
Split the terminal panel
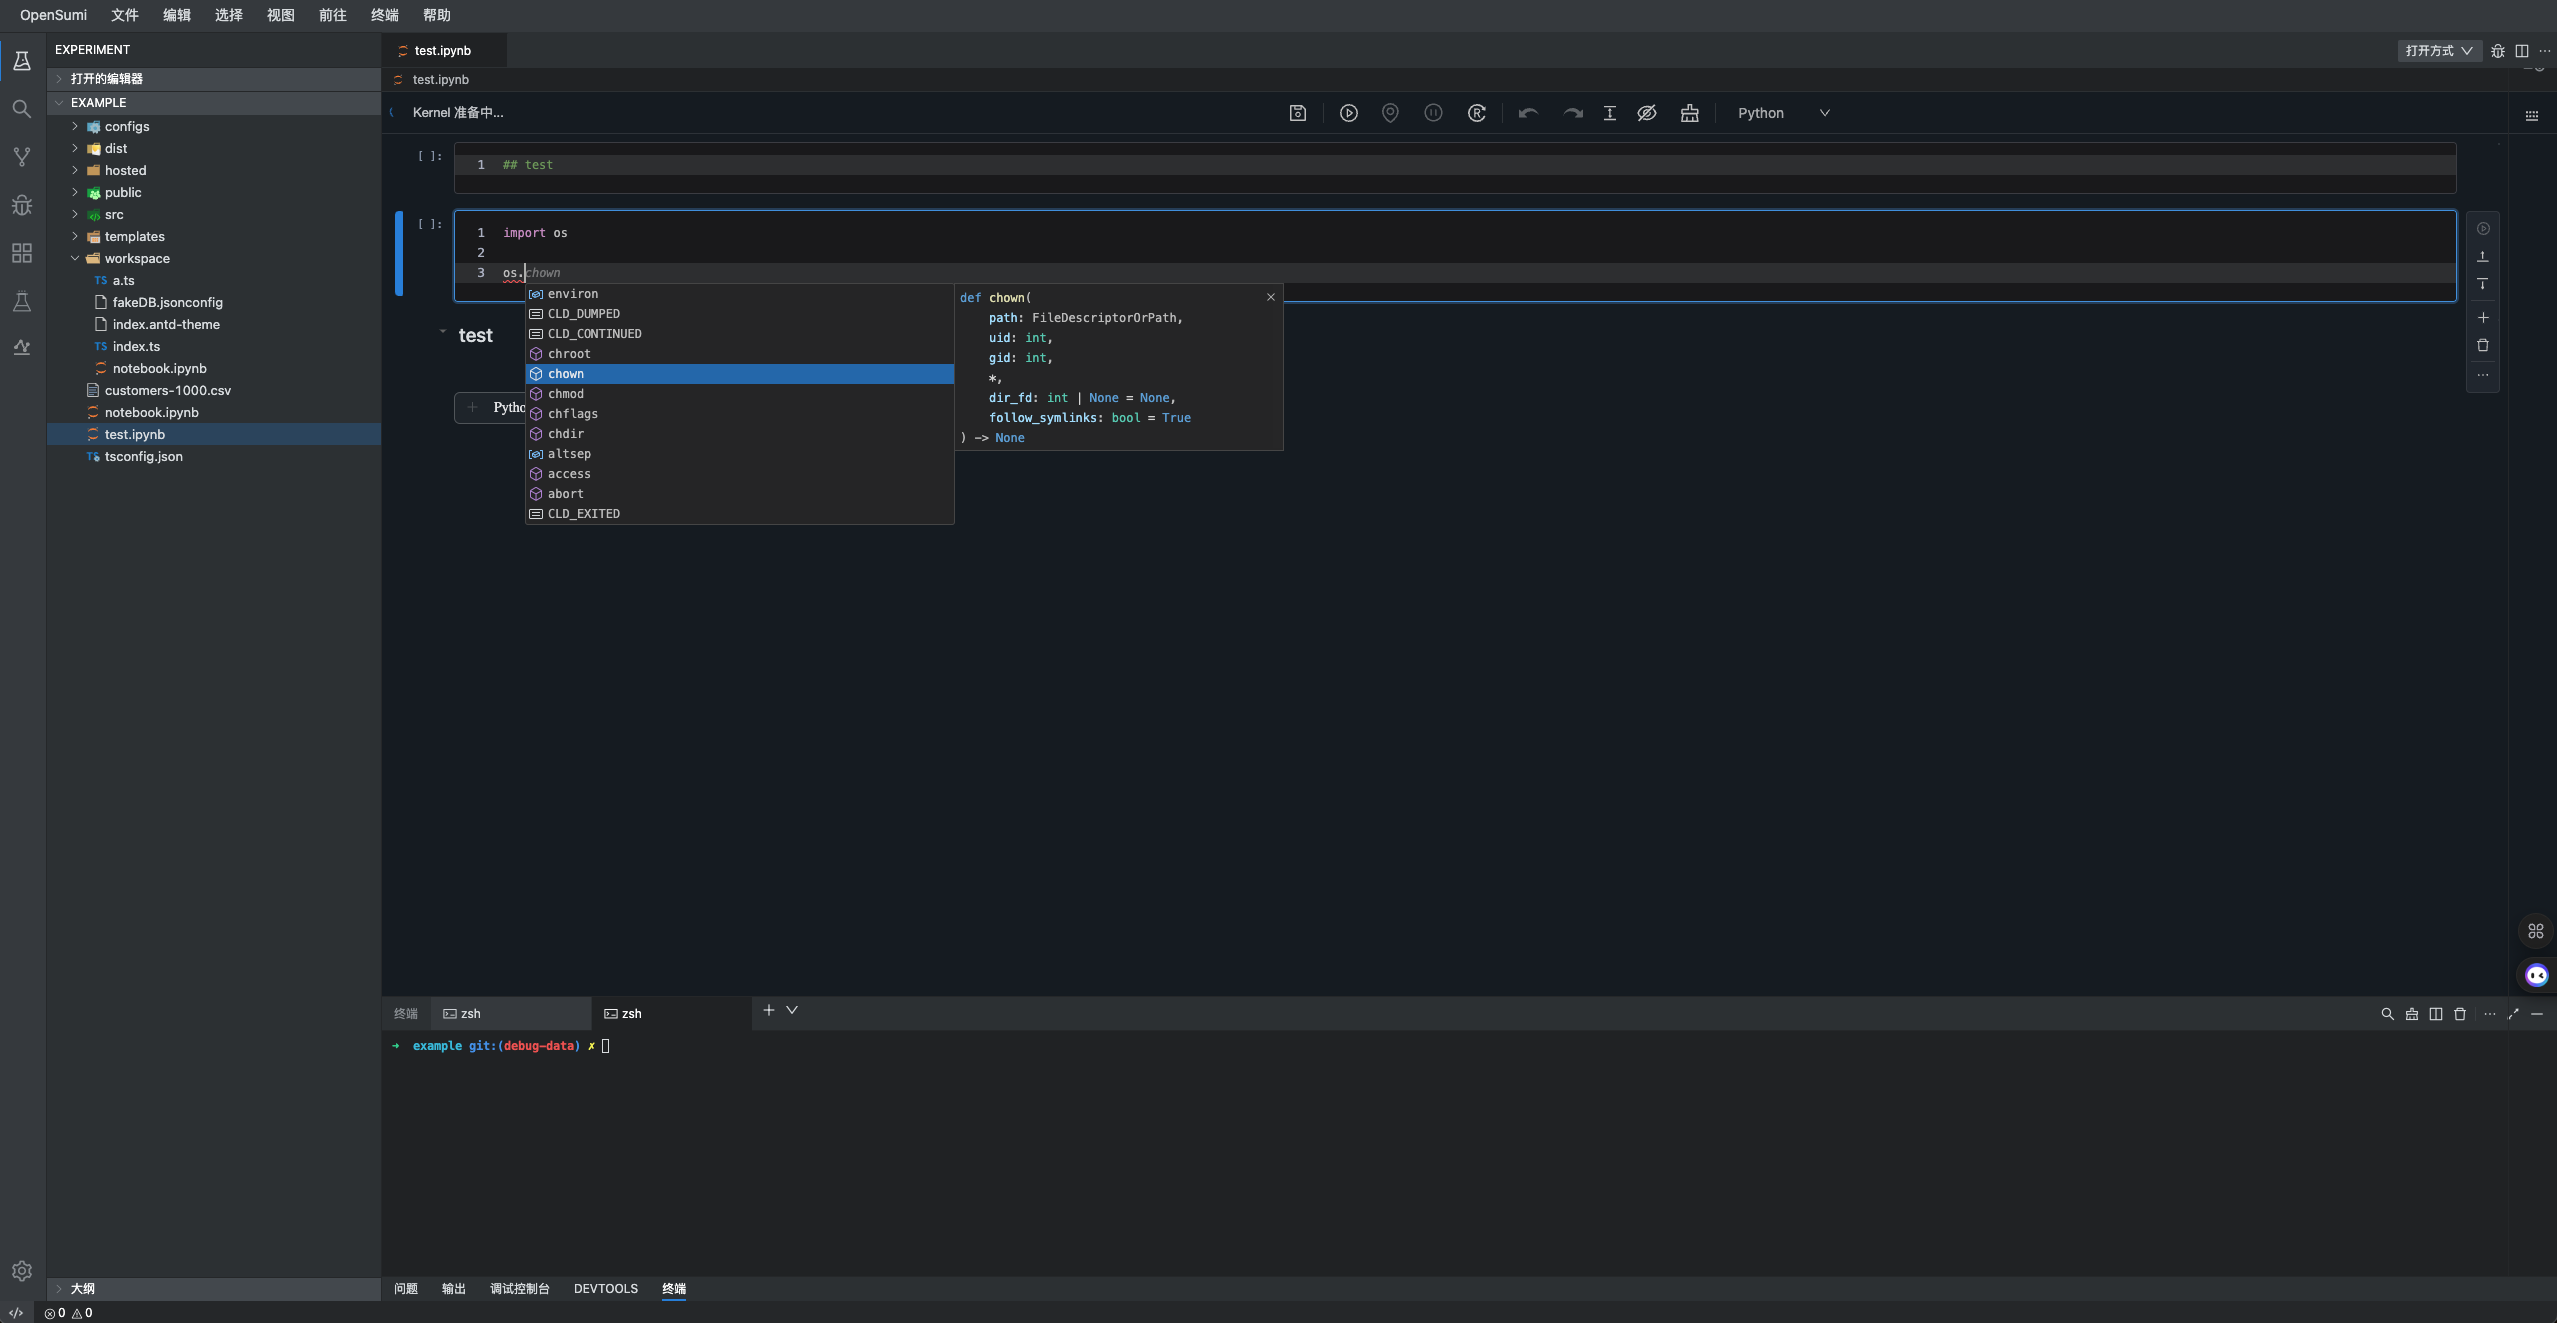click(2436, 1014)
